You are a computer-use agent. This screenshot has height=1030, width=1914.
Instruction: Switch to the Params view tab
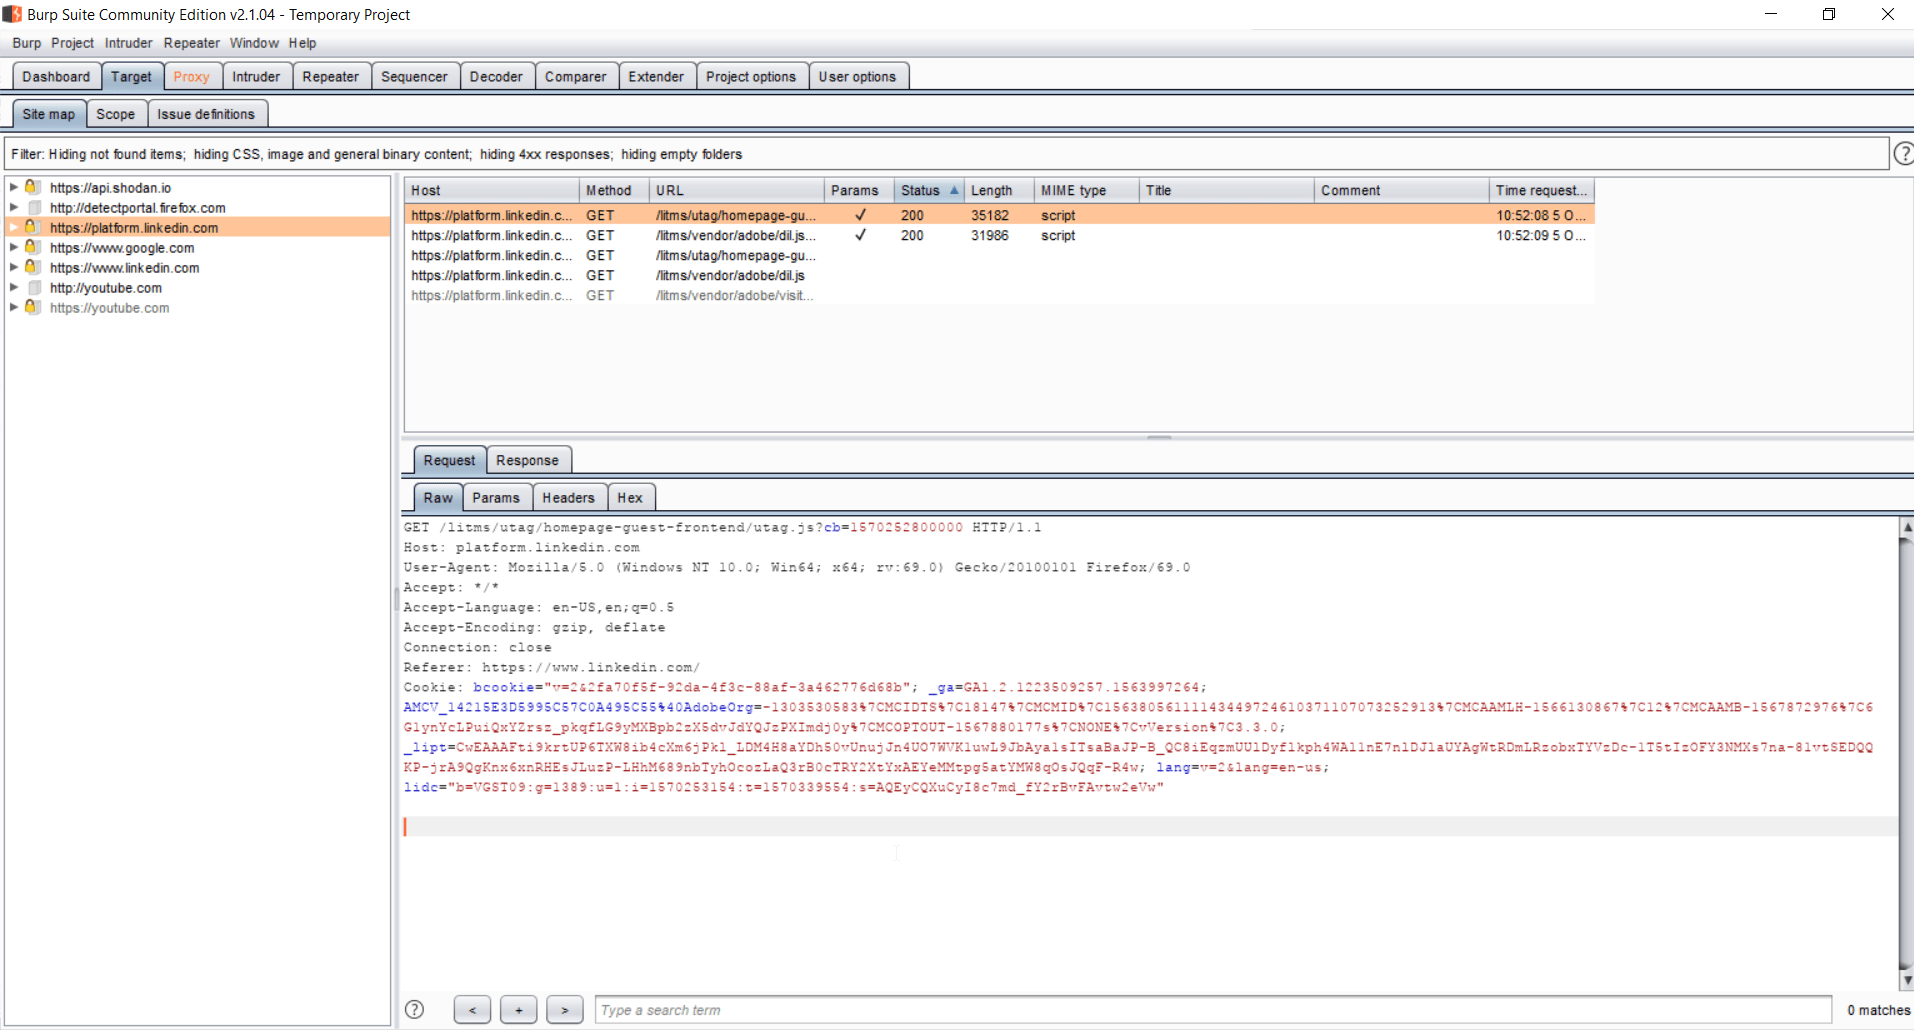[x=496, y=497]
